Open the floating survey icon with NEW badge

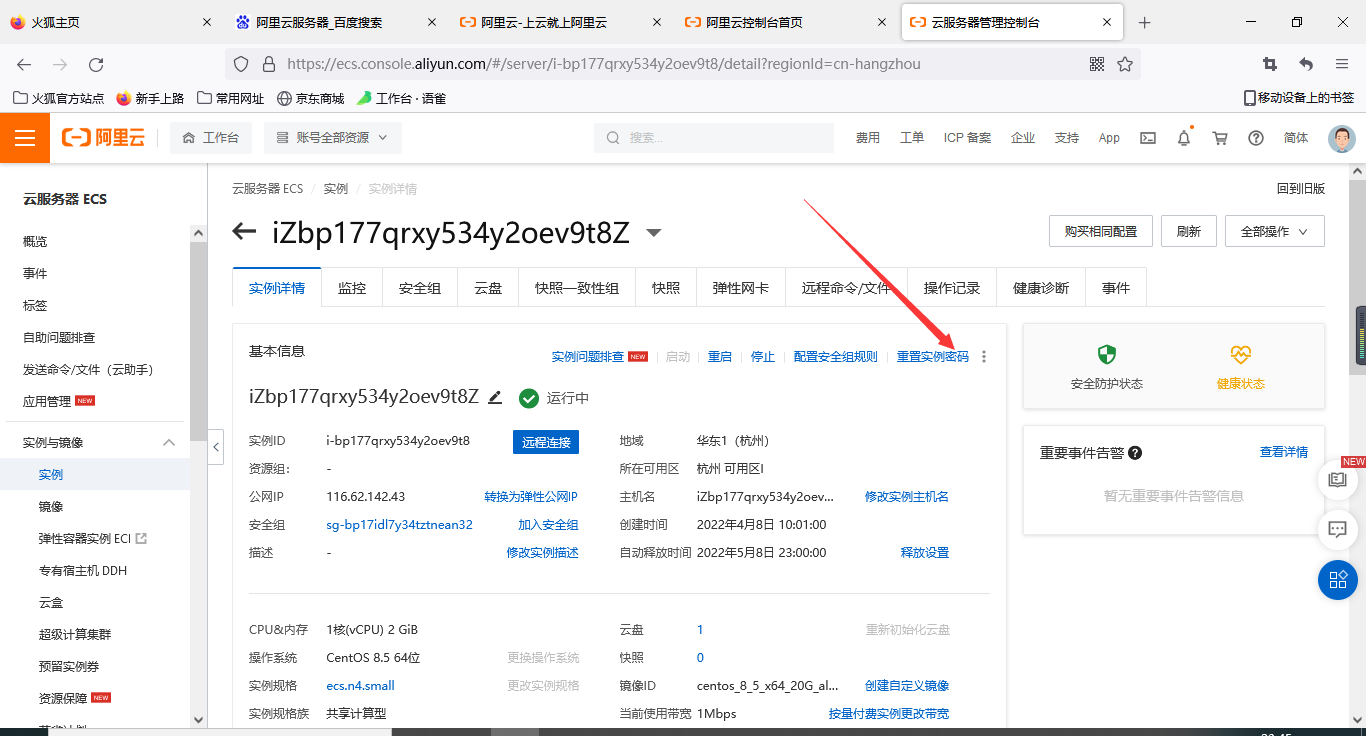tap(1338, 480)
